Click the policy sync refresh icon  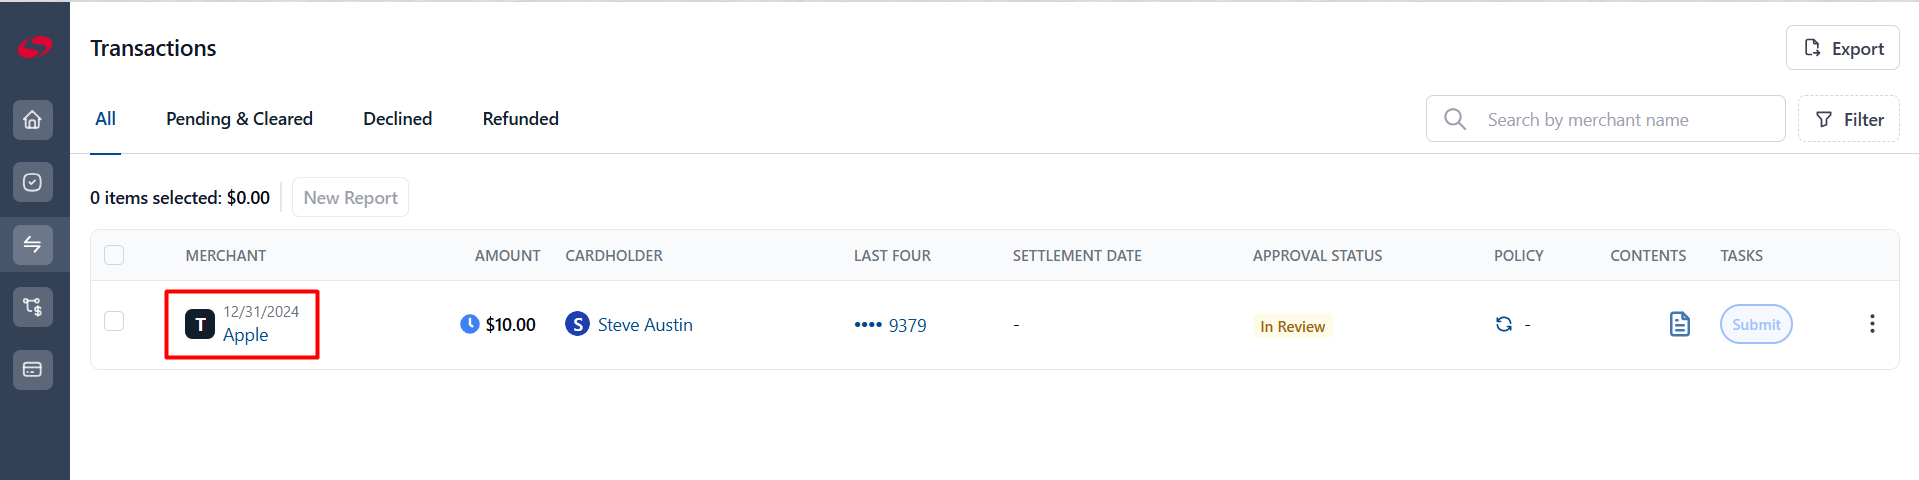1503,324
